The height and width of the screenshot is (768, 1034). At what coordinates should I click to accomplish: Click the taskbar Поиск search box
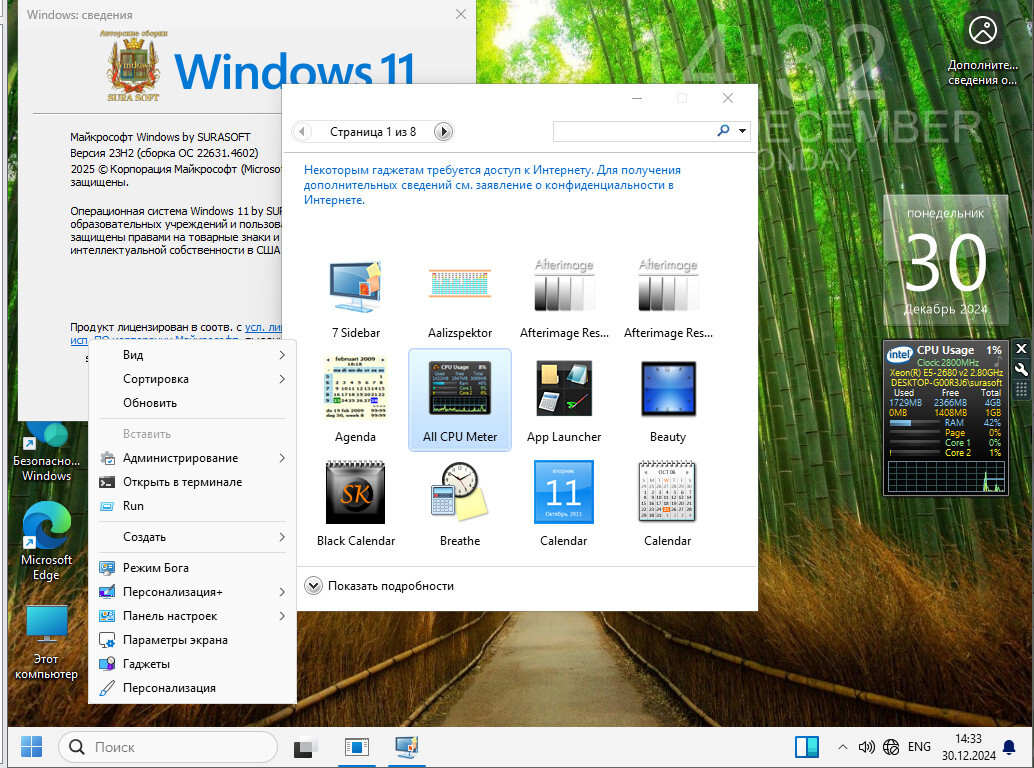click(x=167, y=747)
